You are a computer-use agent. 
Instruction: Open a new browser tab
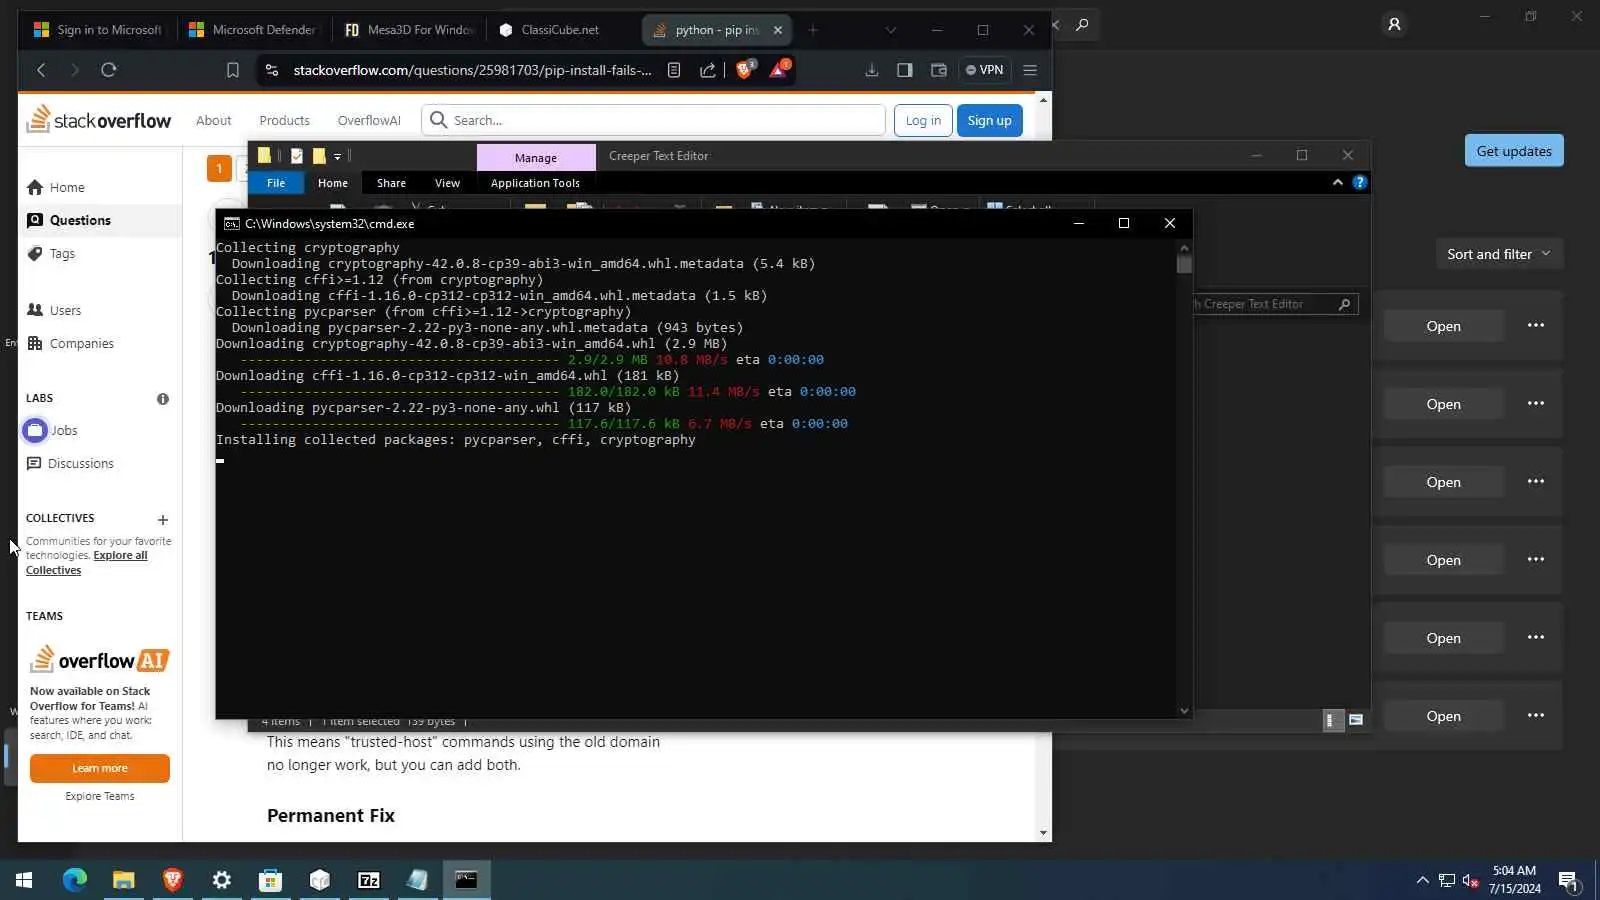[813, 30]
